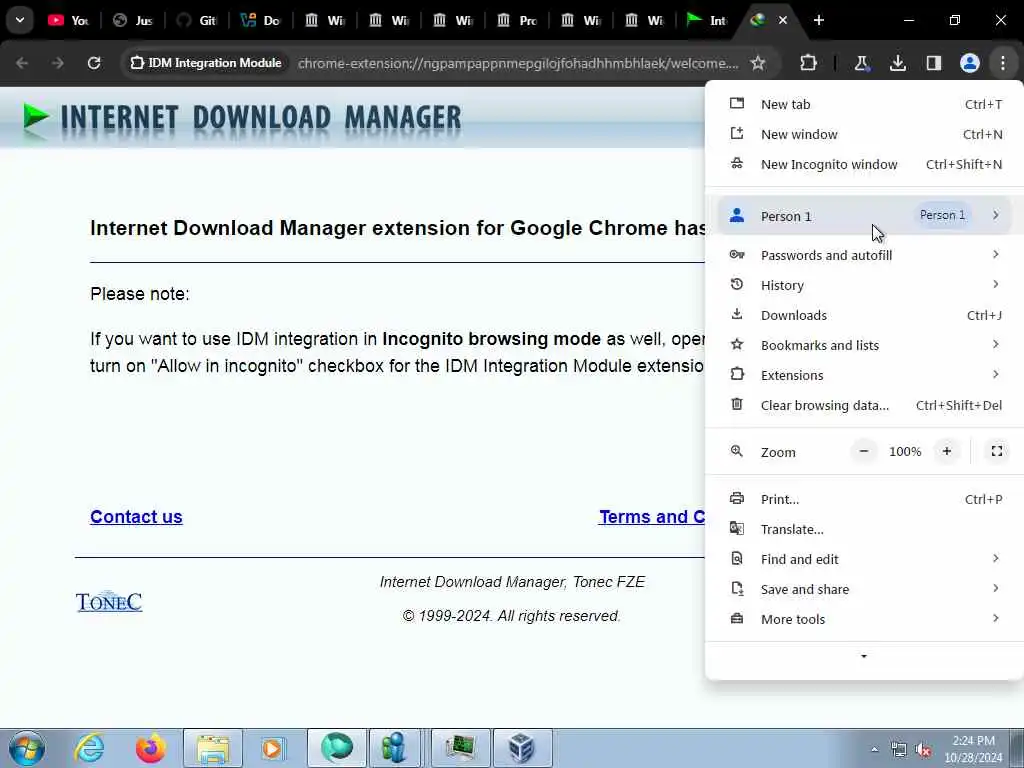Open the VirtualBox taskbar icon
1024x768 pixels.
(x=522, y=748)
